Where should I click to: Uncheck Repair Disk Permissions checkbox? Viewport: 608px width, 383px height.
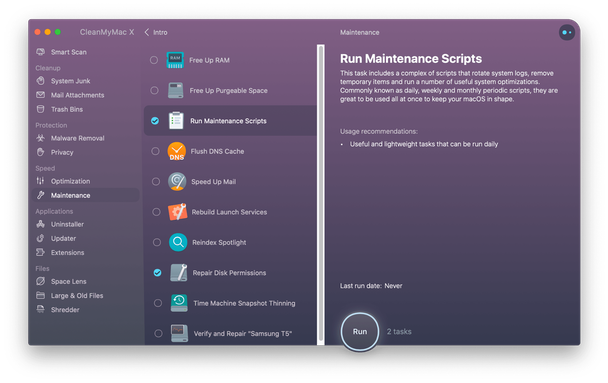click(157, 273)
